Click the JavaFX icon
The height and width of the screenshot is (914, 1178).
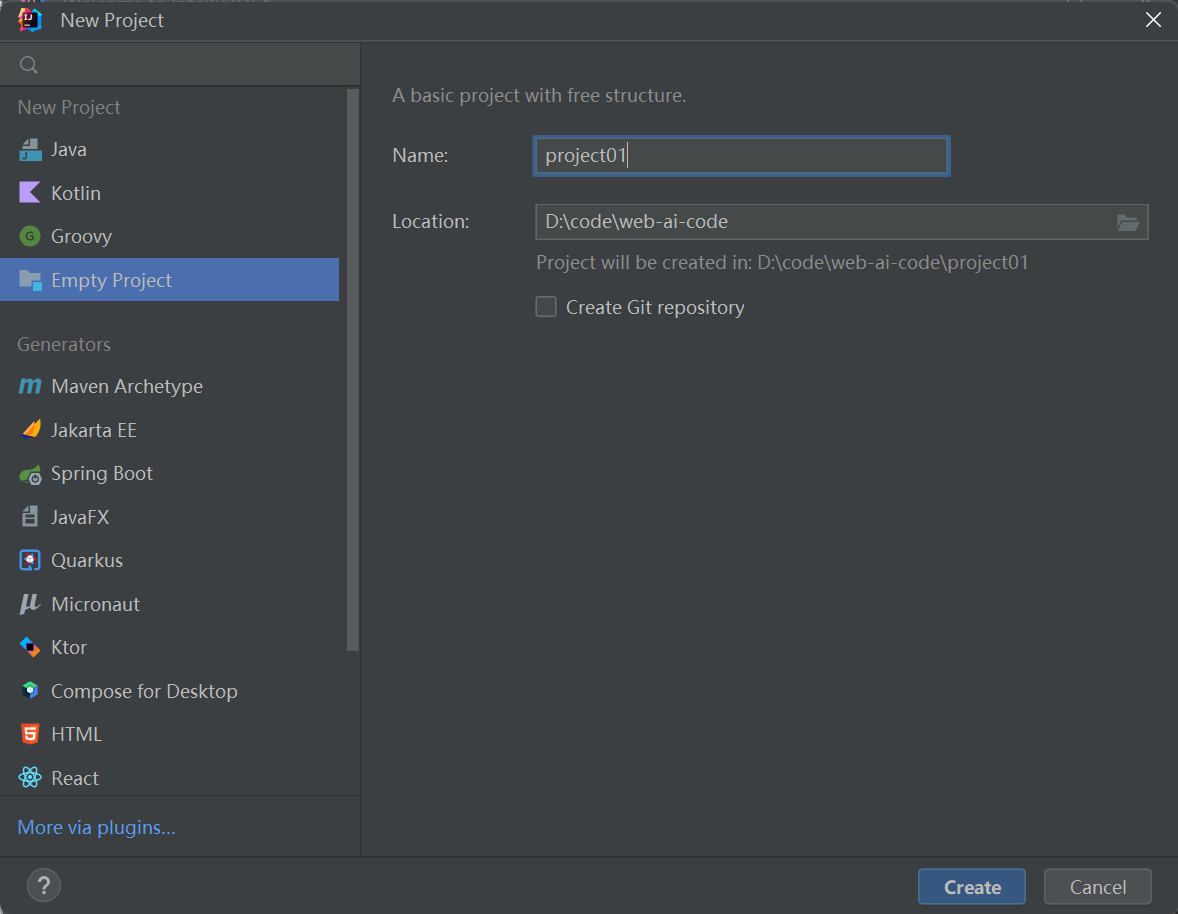point(30,517)
